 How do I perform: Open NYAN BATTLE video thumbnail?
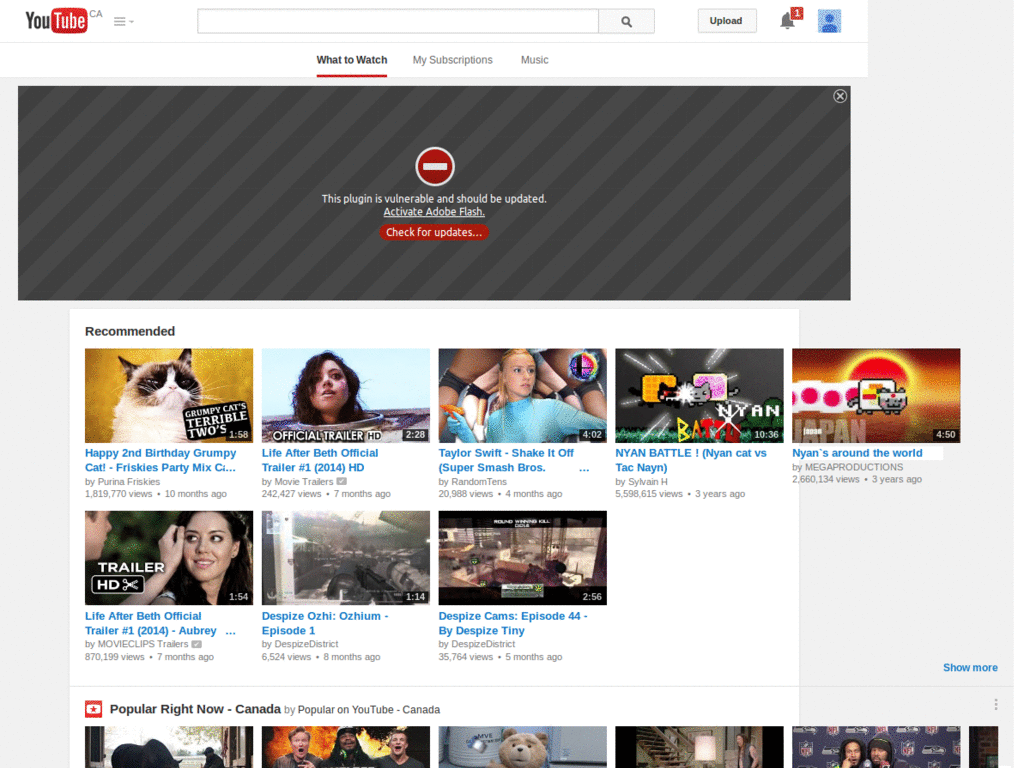point(699,395)
